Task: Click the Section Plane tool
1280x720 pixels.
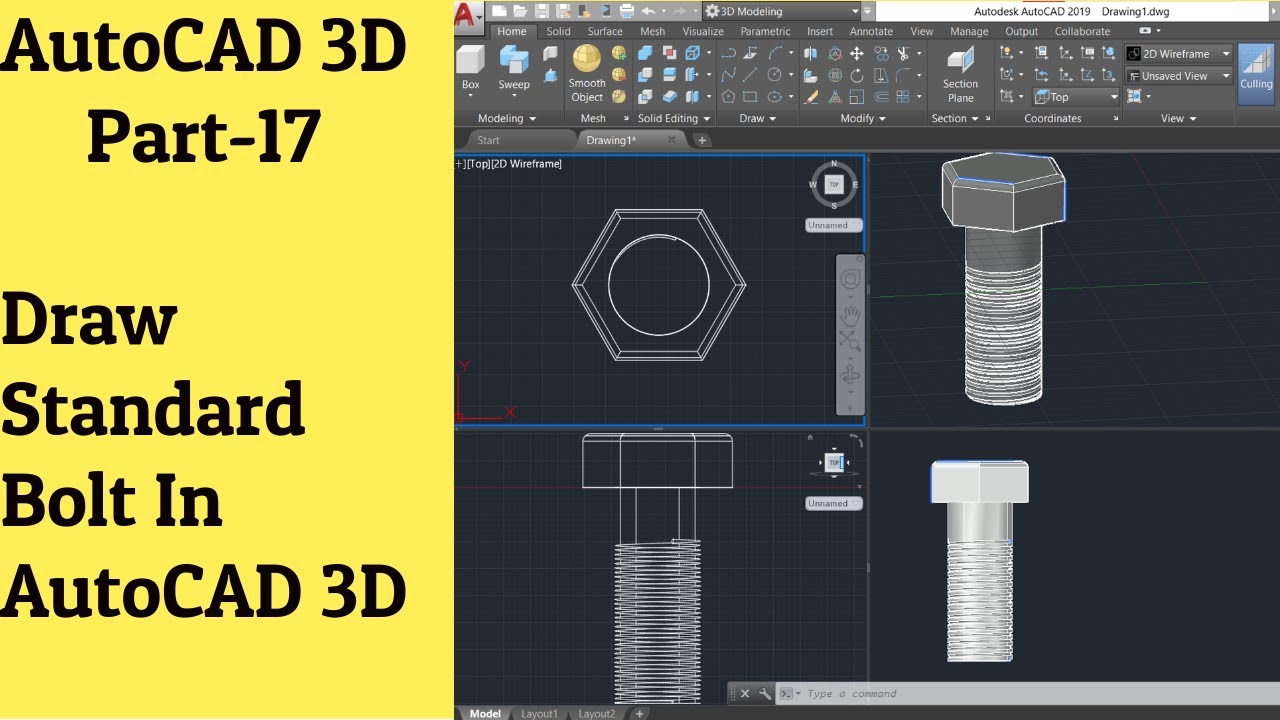Action: click(960, 74)
